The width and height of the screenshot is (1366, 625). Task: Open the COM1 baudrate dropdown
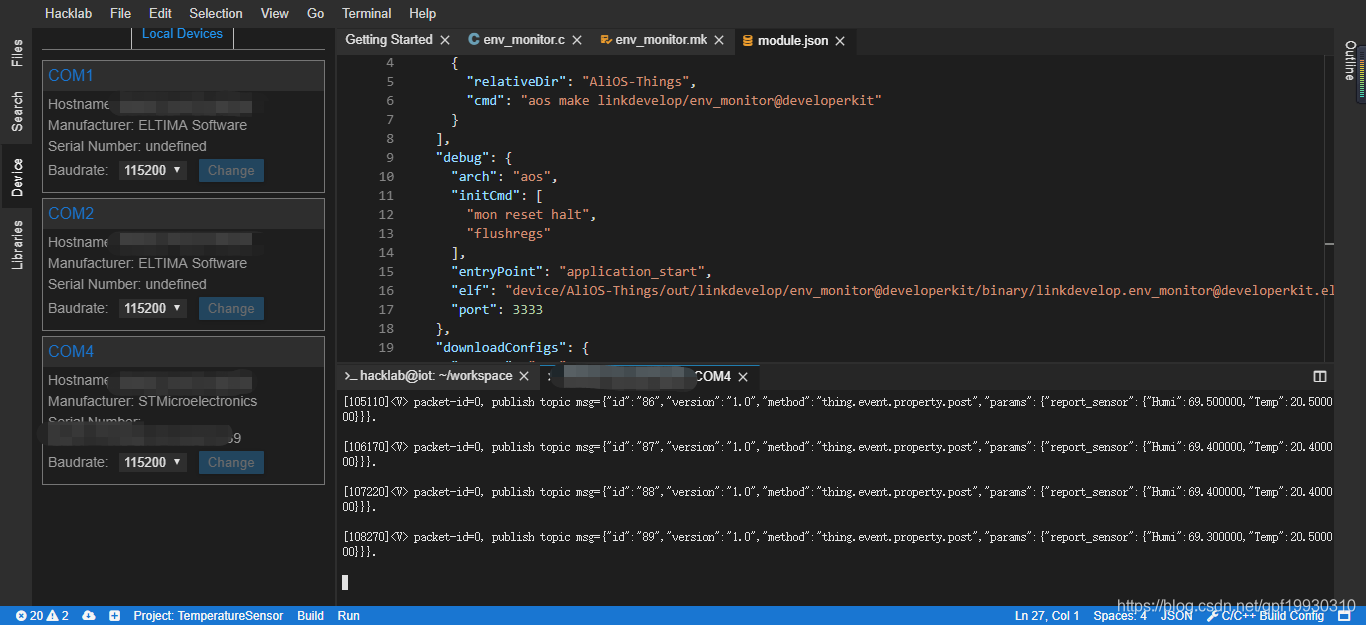pyautogui.click(x=153, y=171)
